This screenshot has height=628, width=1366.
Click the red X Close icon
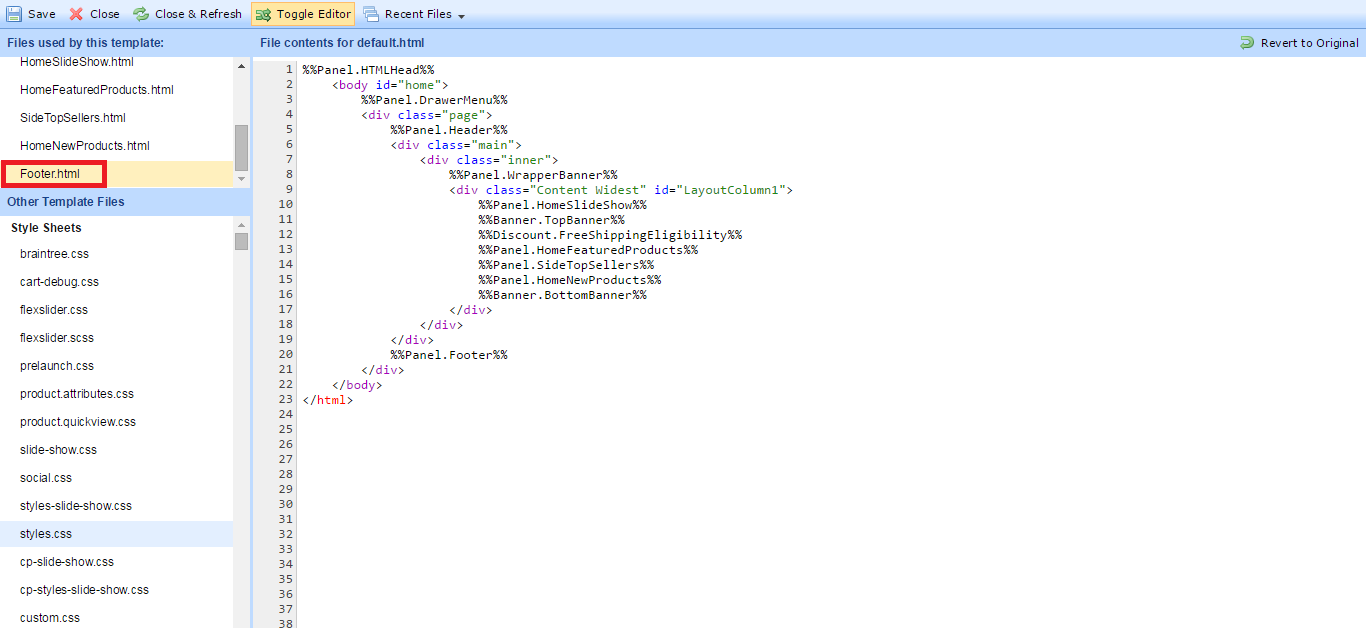point(76,14)
